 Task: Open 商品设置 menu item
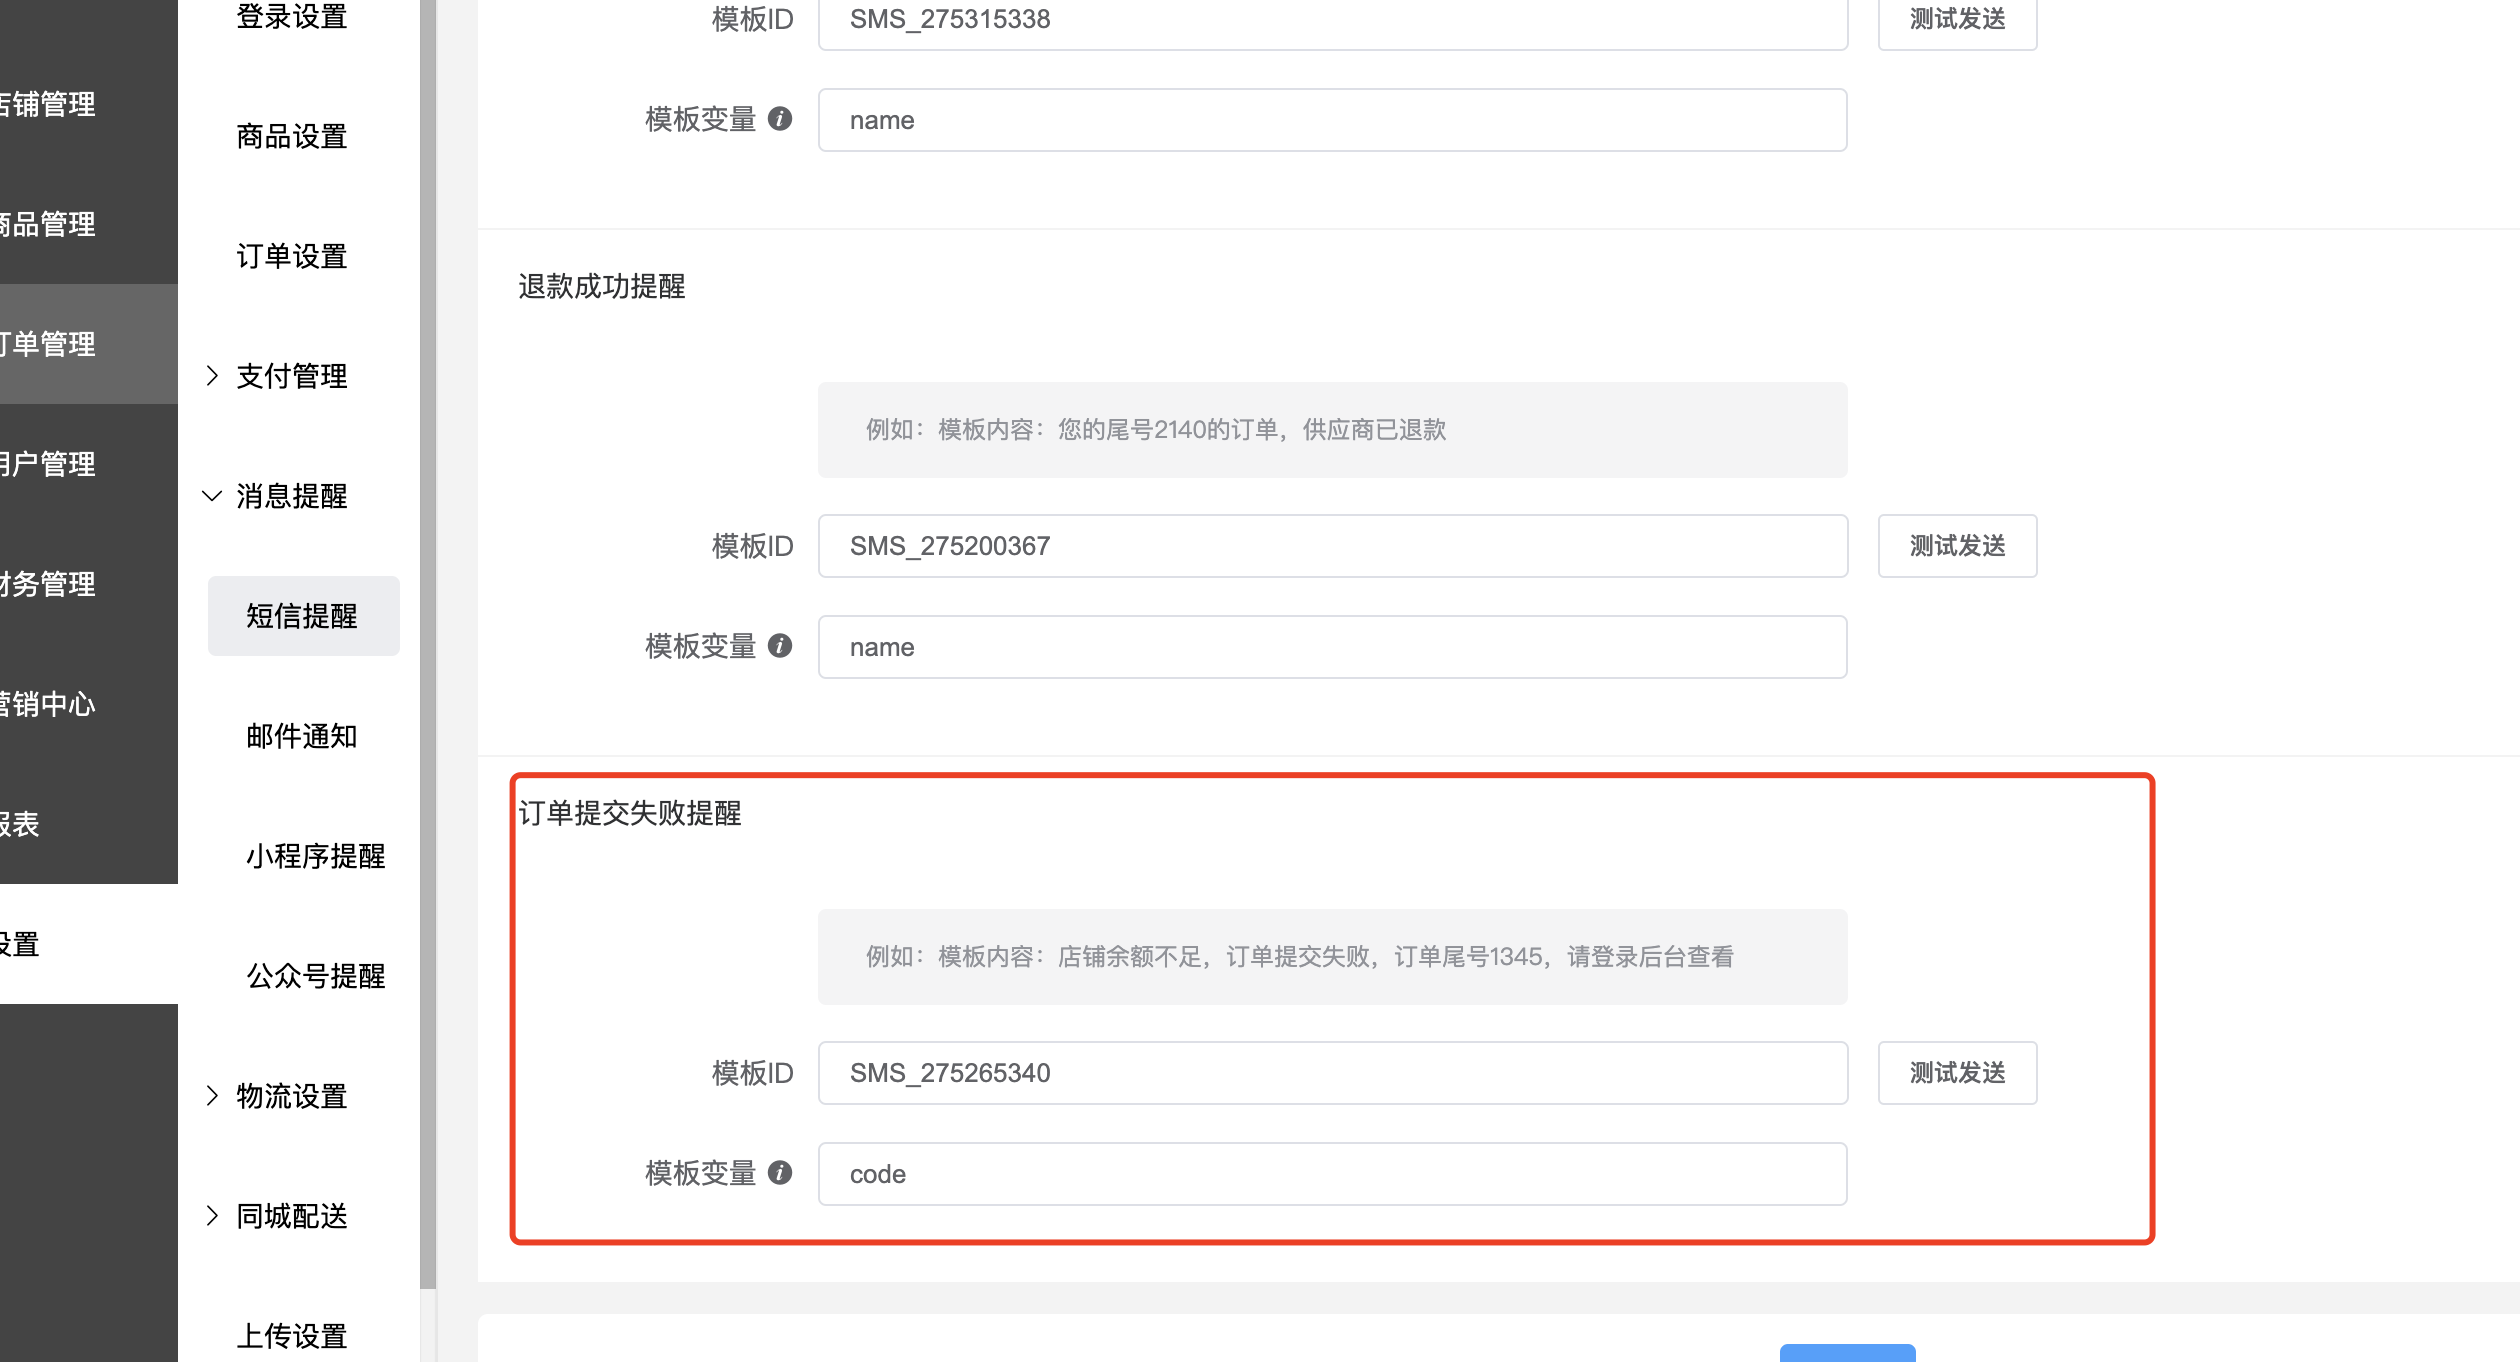coord(291,136)
